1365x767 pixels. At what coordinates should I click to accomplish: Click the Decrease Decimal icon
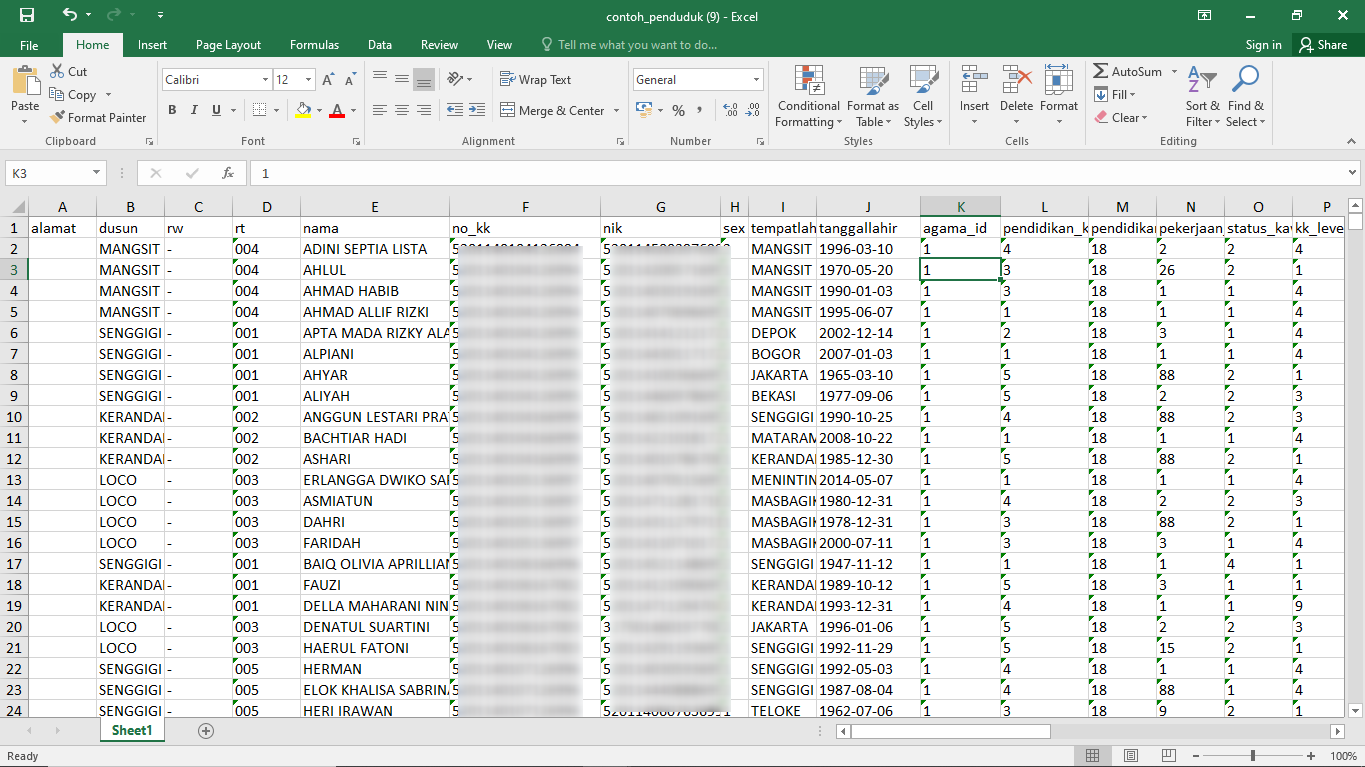pyautogui.click(x=753, y=111)
